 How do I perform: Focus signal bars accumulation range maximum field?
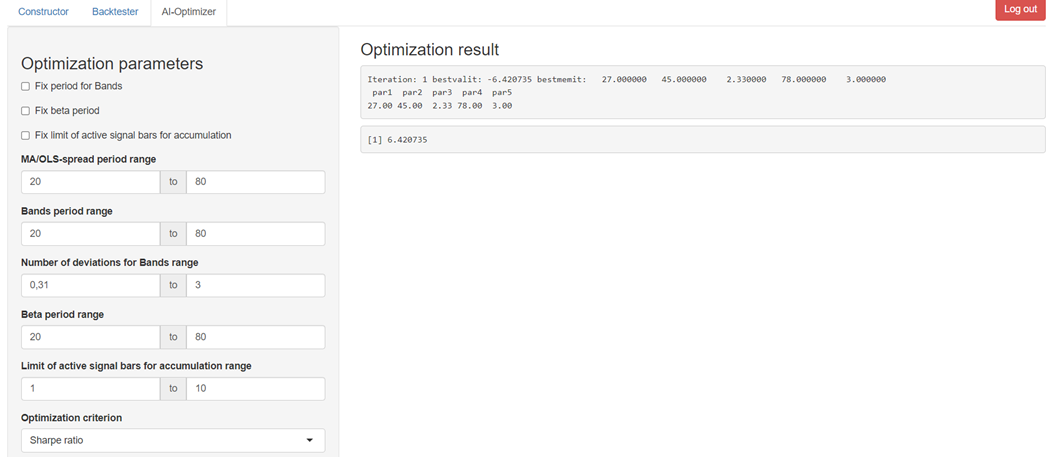click(255, 389)
